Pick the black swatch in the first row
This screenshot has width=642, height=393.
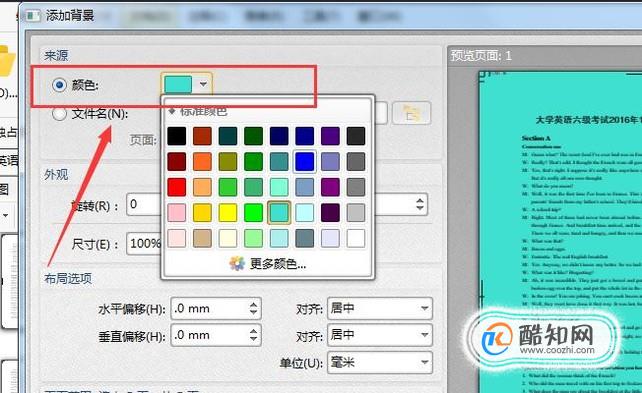[x=176, y=136]
